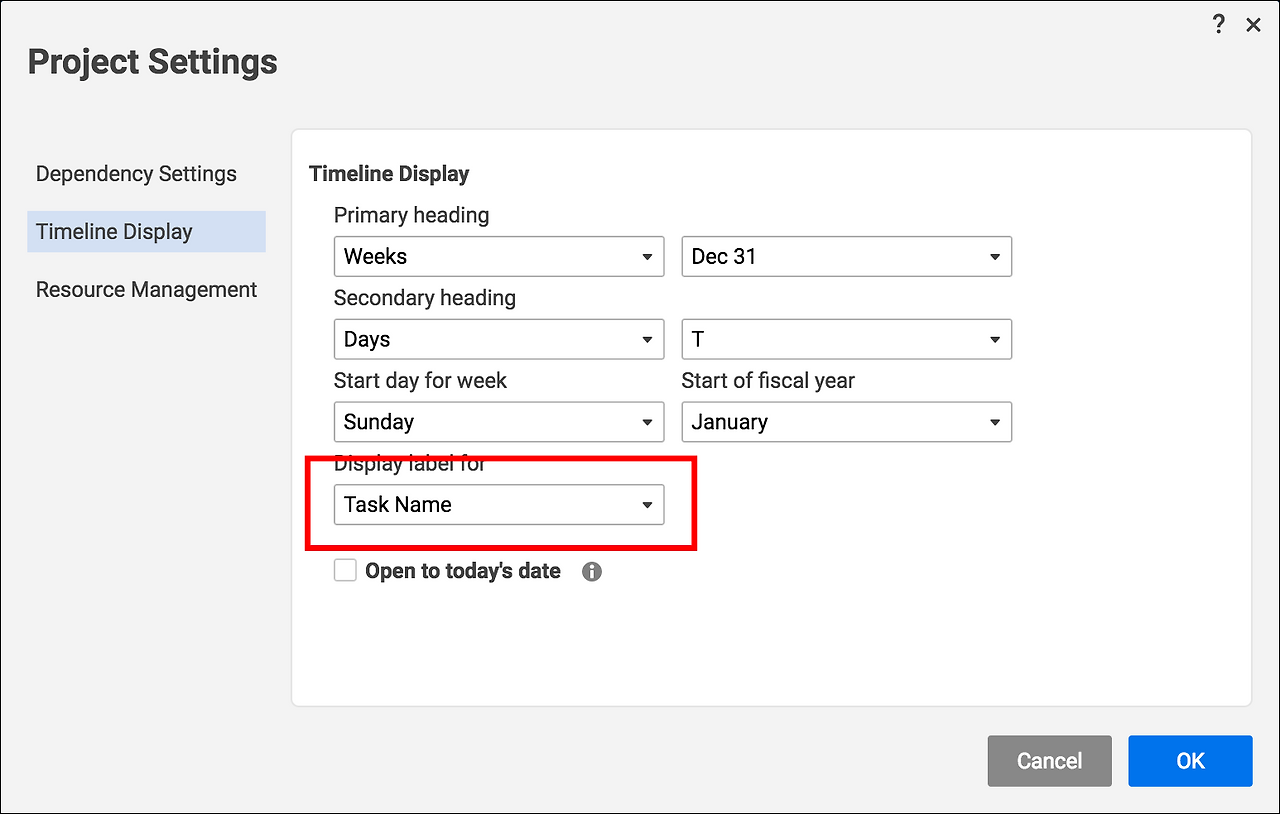Open the Start of fiscal year January dropdown
Image resolution: width=1280 pixels, height=814 pixels.
pyautogui.click(x=846, y=422)
